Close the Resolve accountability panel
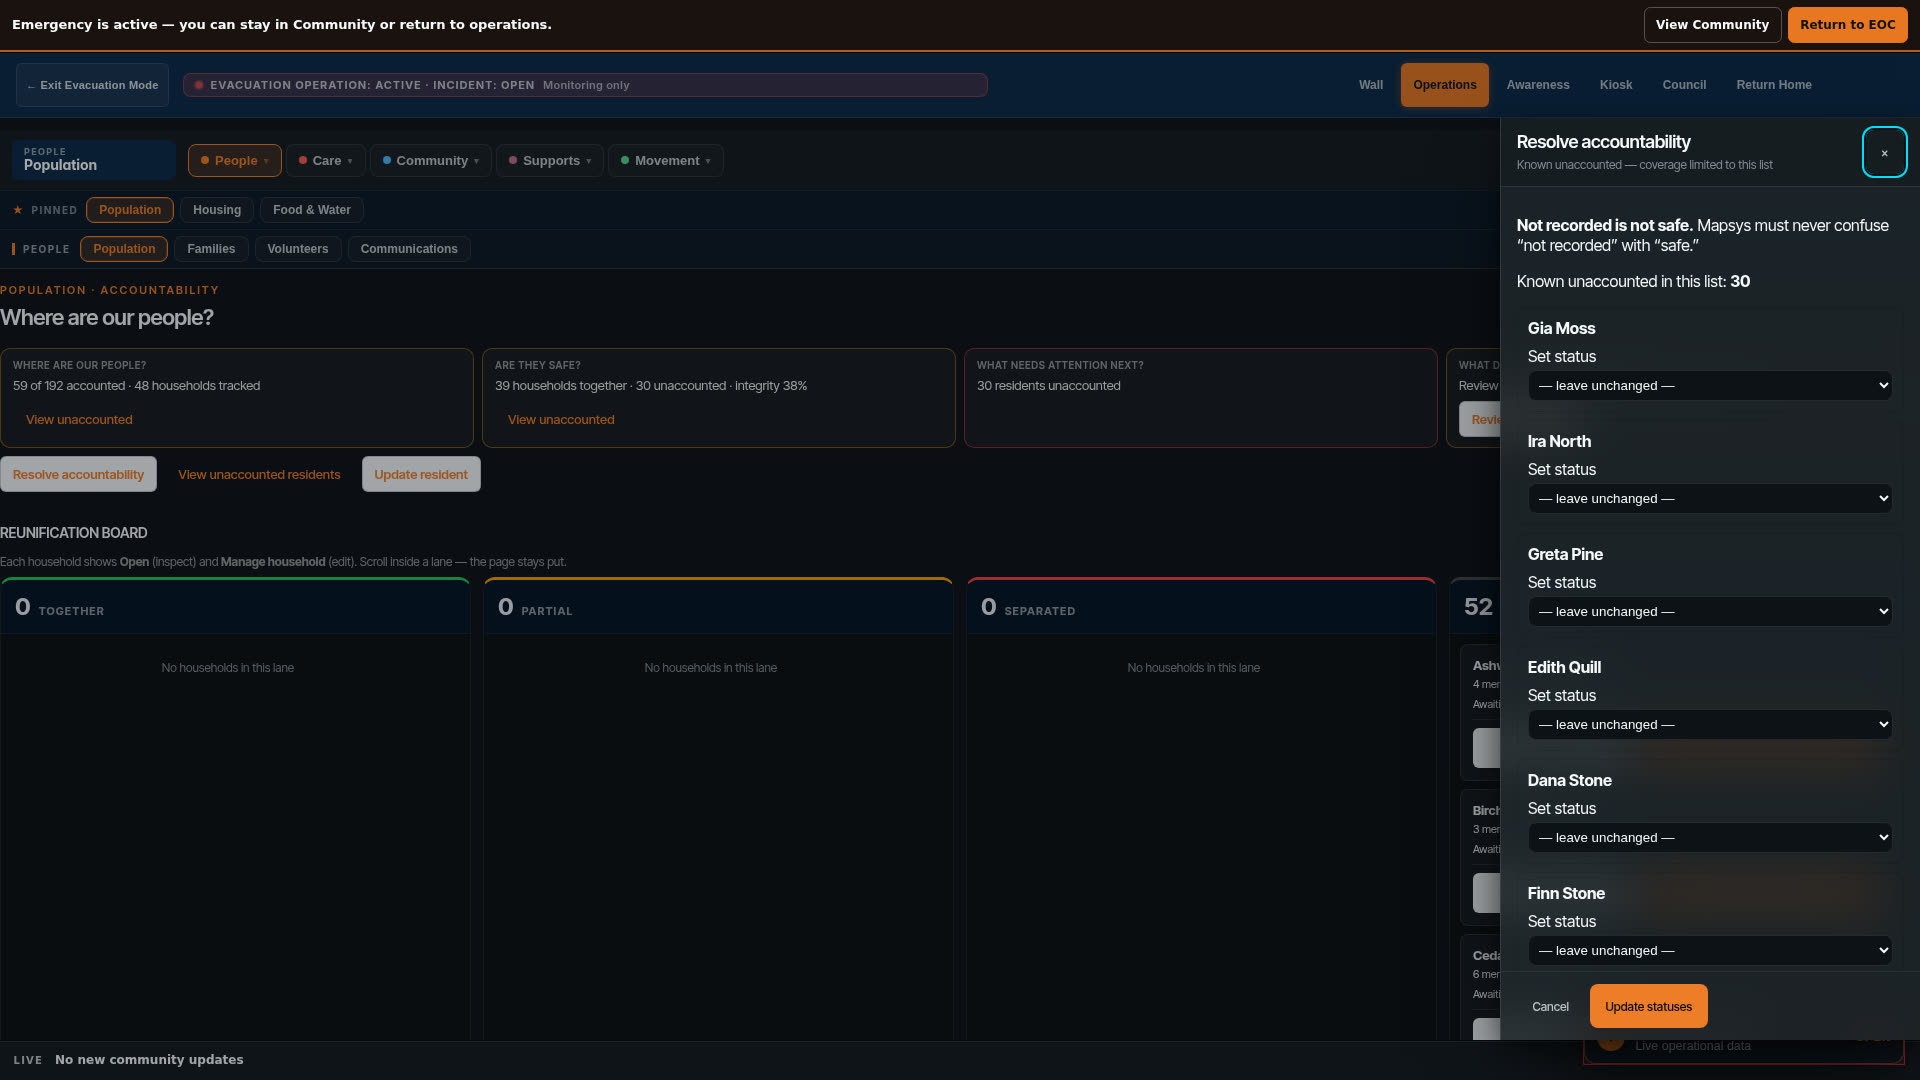The height and width of the screenshot is (1080, 1920). point(1884,152)
